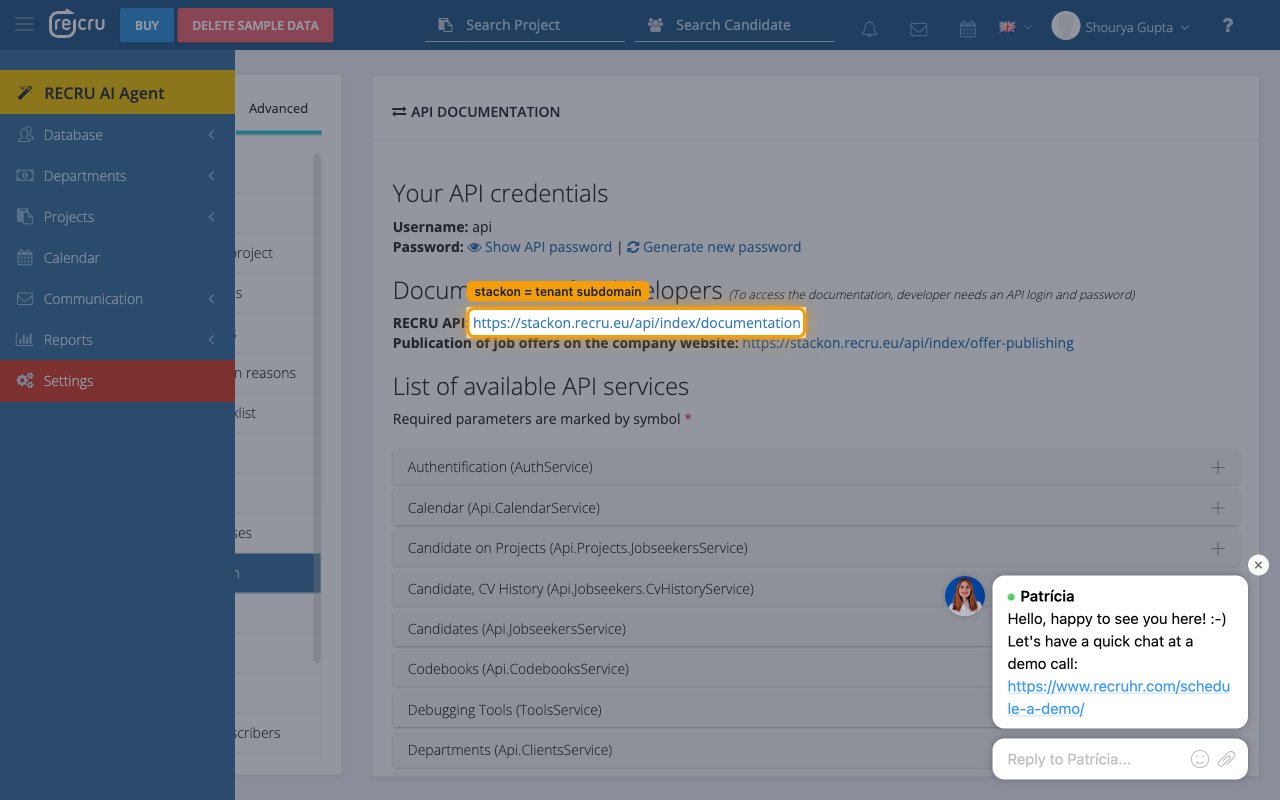Expand Codebooks (Api.CodebooksService) row
The width and height of the screenshot is (1280, 800).
pyautogui.click(x=816, y=669)
